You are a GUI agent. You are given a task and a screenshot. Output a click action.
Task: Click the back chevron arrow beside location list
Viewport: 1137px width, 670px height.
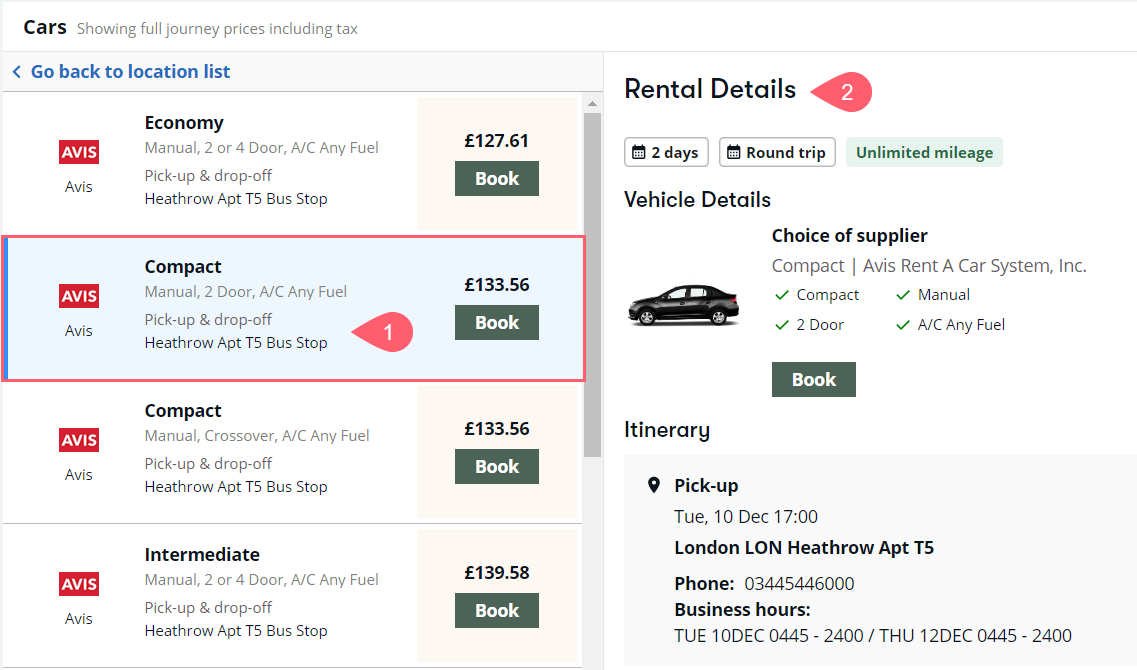coord(17,72)
